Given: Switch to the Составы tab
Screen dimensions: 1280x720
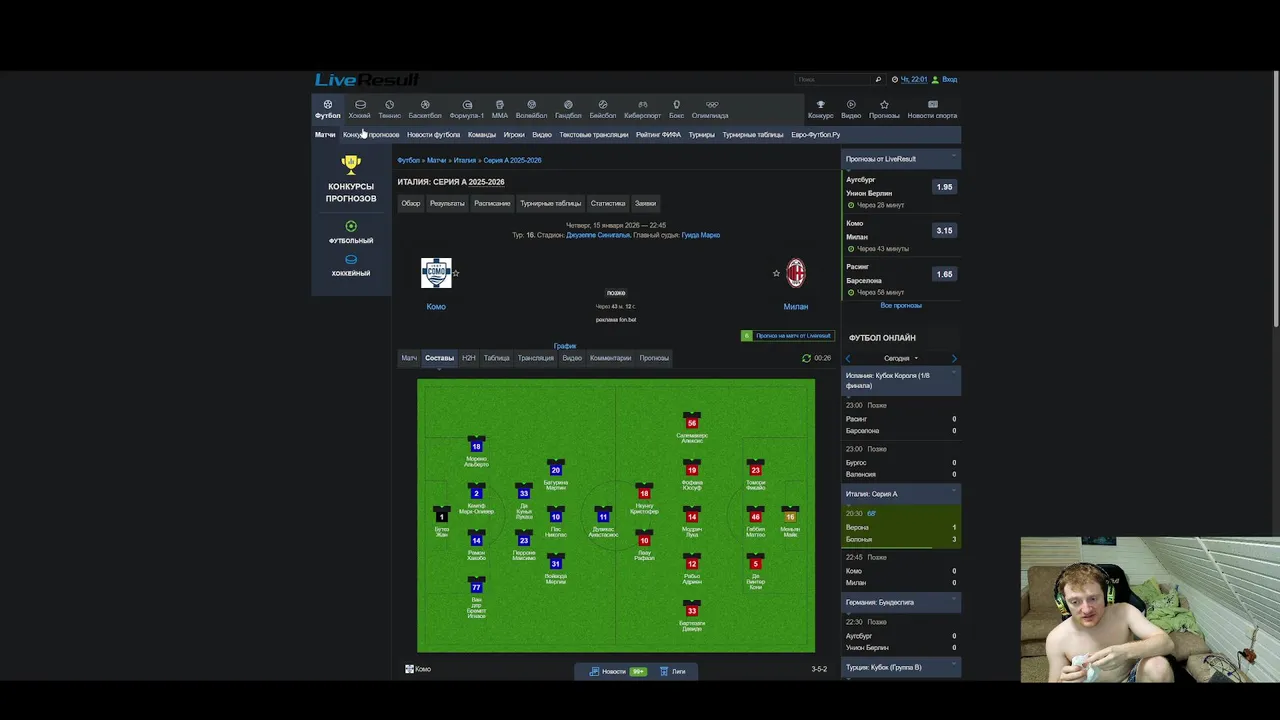Looking at the screenshot, I should [439, 358].
